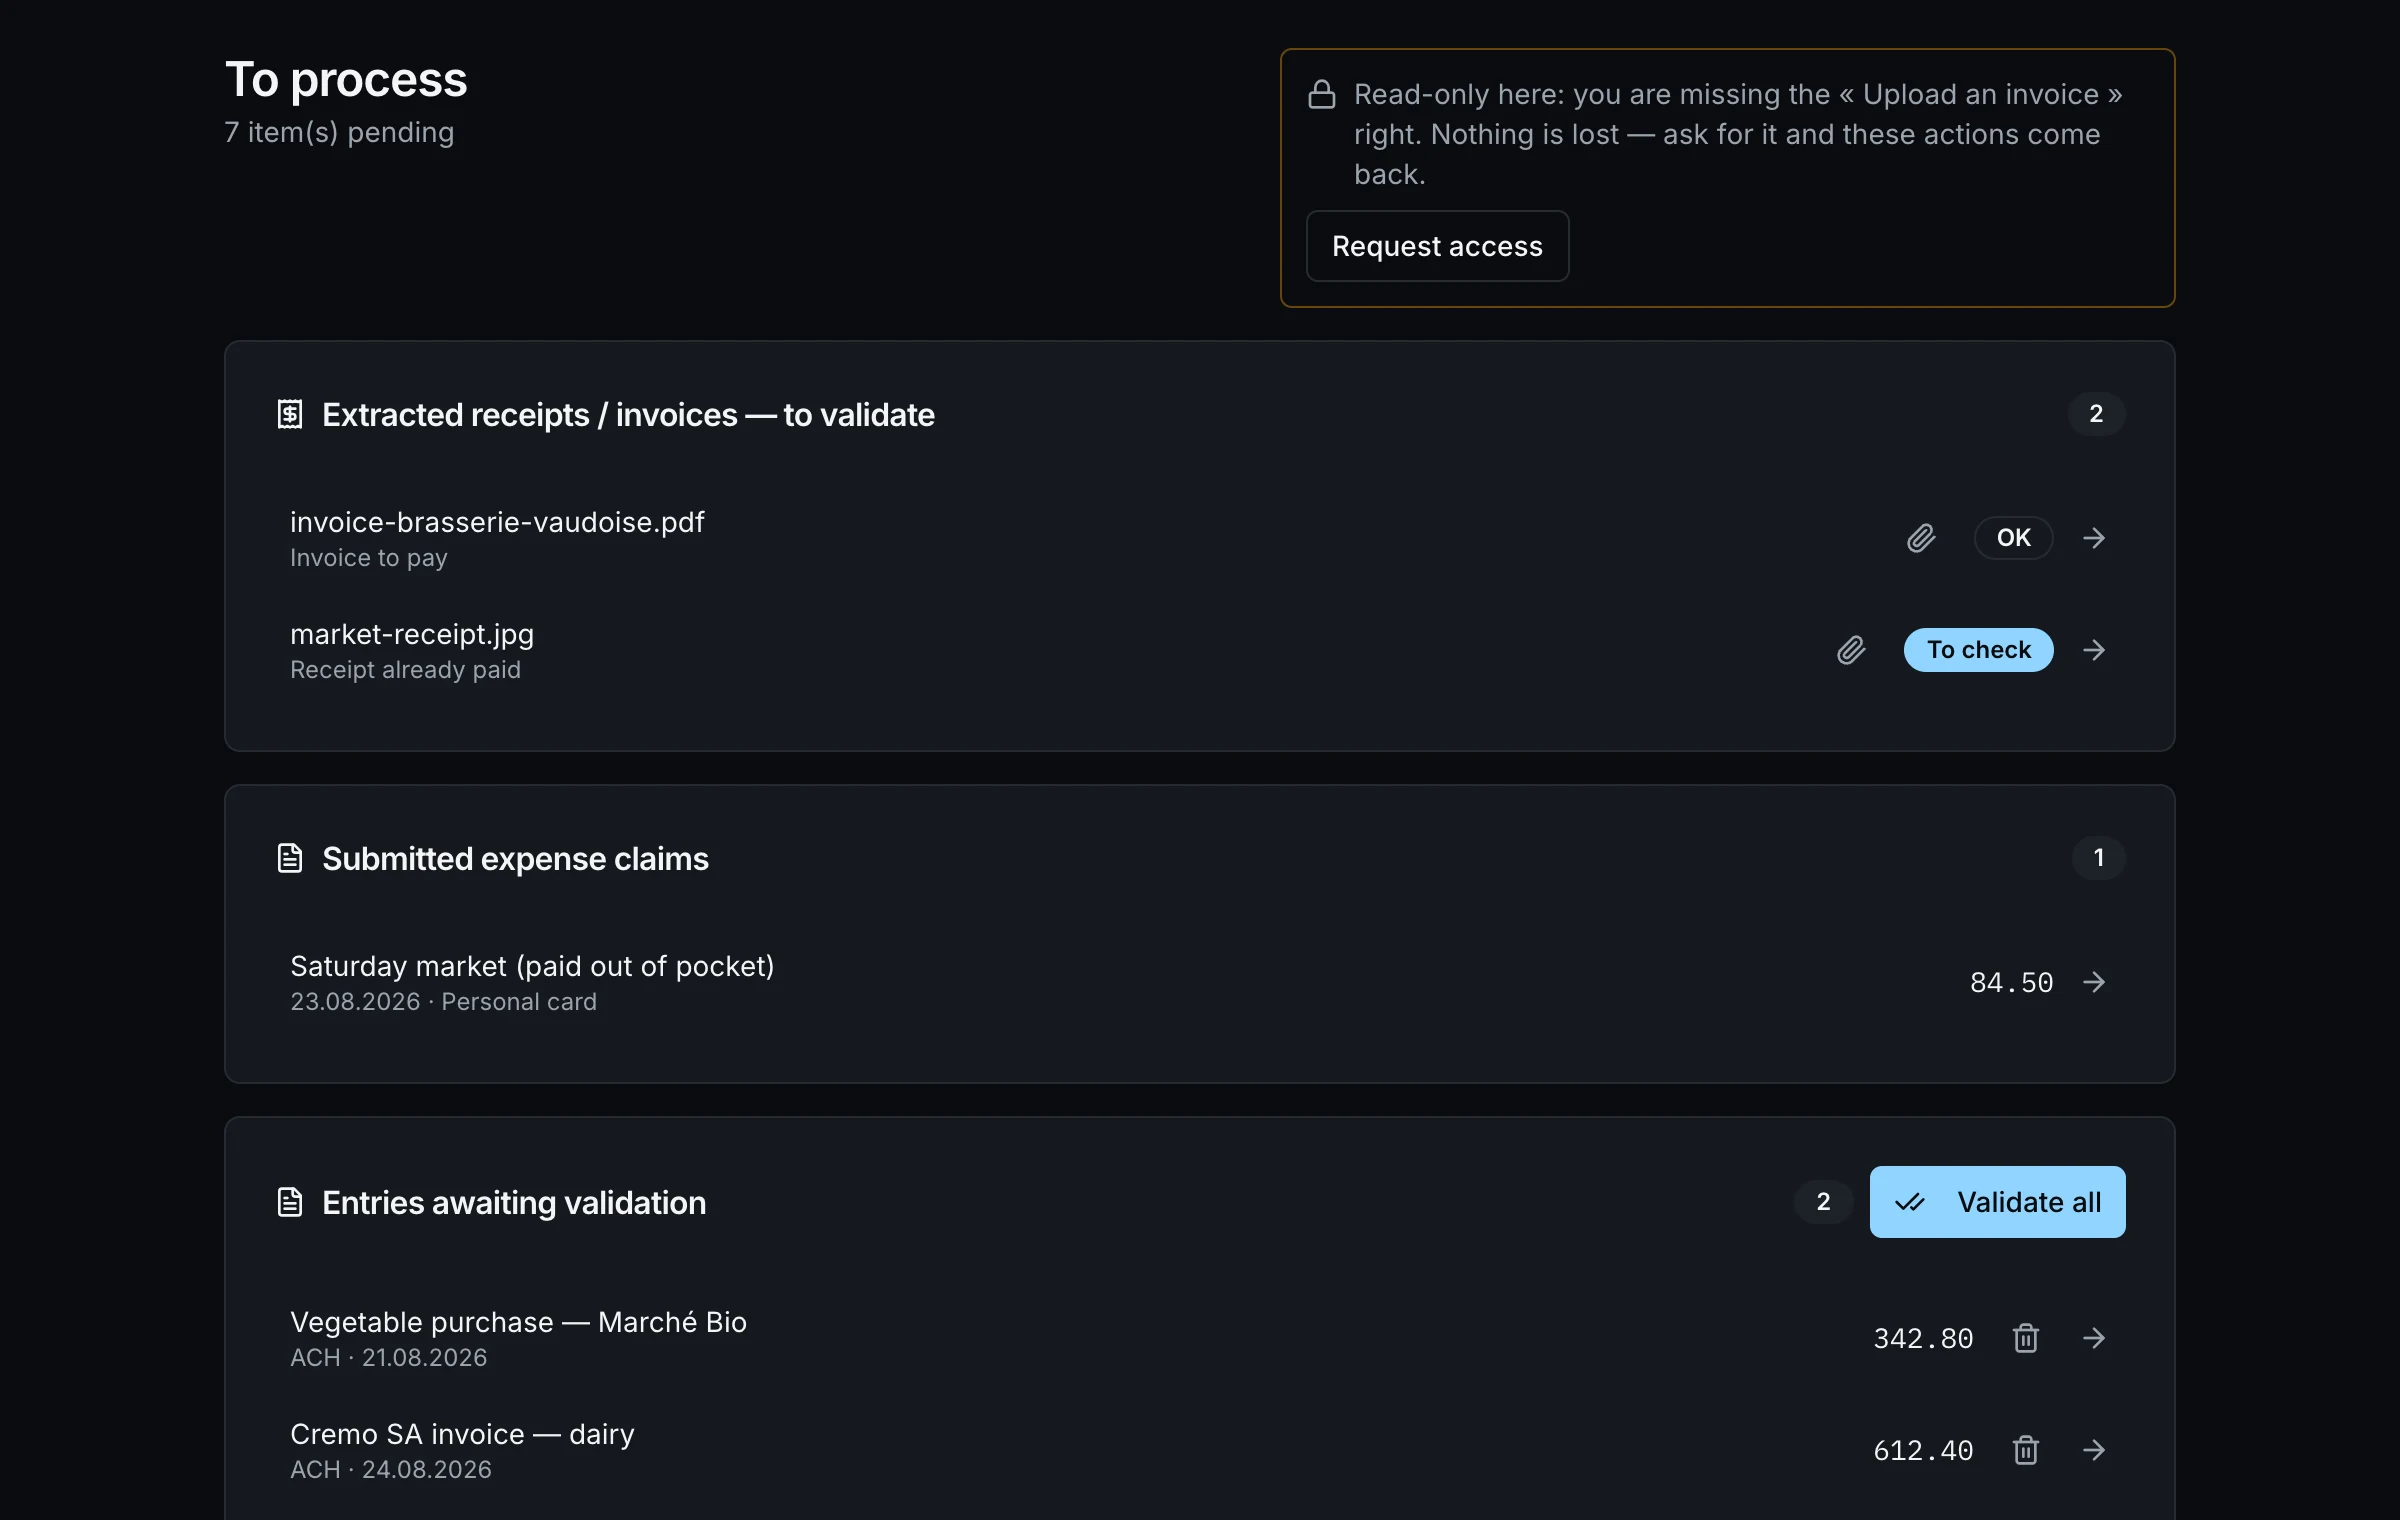Open Cremo SA invoice entry arrow
The image size is (2400, 1520).
2094,1450
